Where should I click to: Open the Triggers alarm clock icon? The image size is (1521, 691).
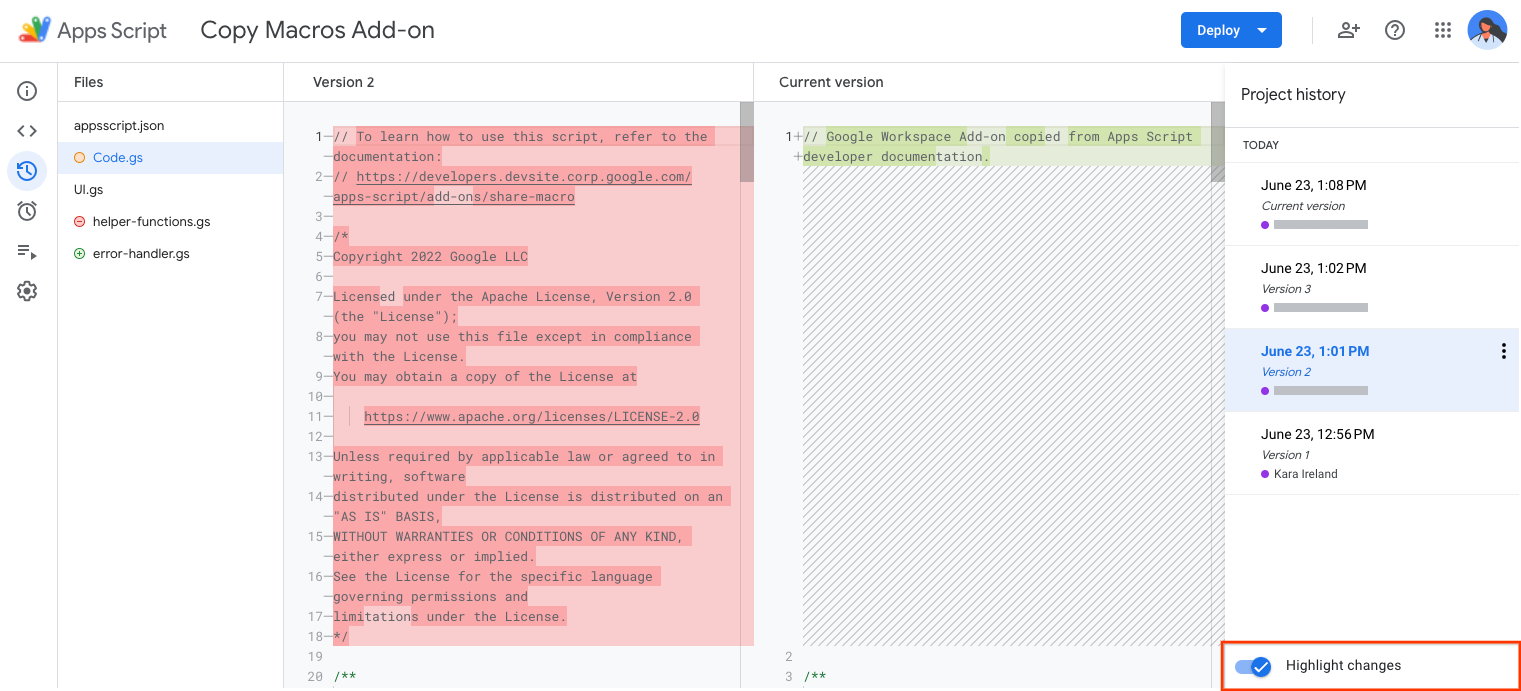point(27,211)
